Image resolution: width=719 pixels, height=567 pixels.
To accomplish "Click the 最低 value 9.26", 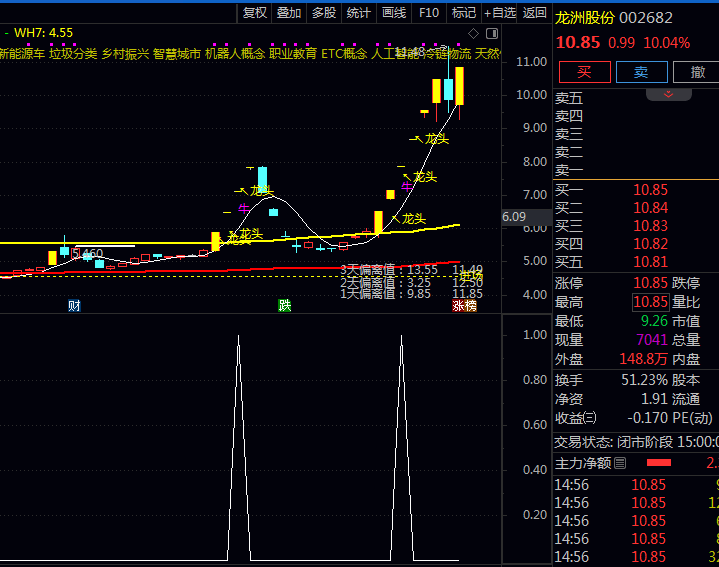I will click(x=654, y=321).
